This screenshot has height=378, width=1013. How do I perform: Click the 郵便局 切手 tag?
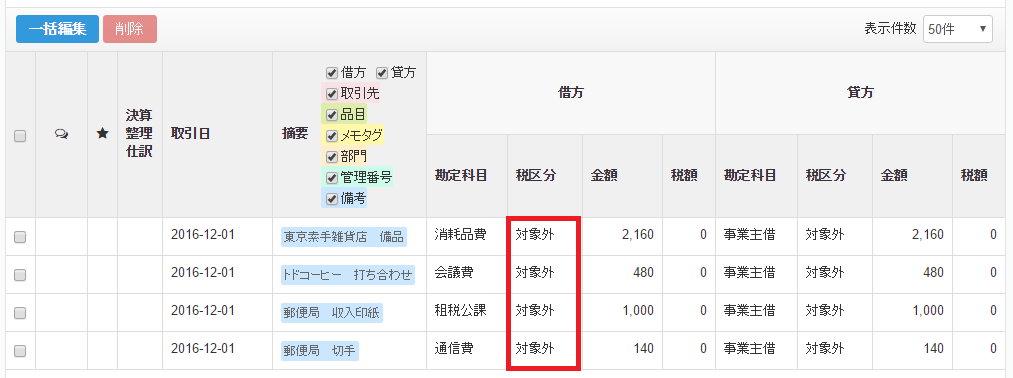point(320,352)
